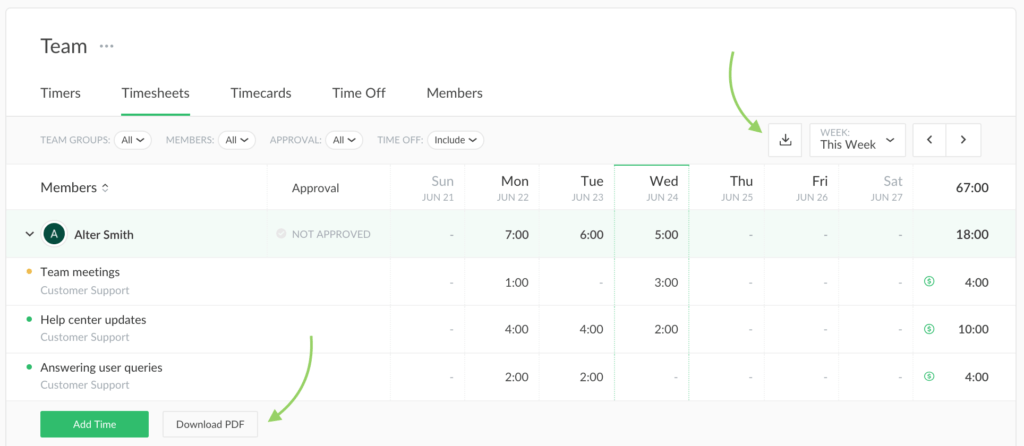Screen dimensions: 1024x446
Task: Click Answering user queries Tuesday 2:00 cell
Action: 592,377
